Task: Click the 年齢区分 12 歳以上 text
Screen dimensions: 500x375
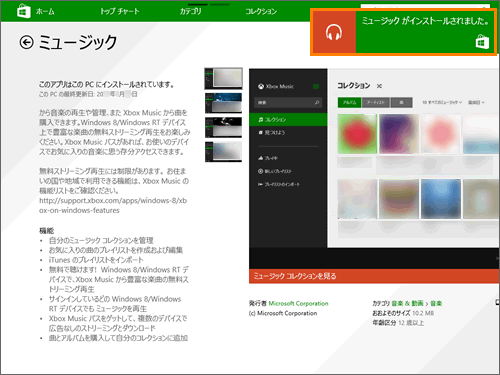Action: coord(398,323)
